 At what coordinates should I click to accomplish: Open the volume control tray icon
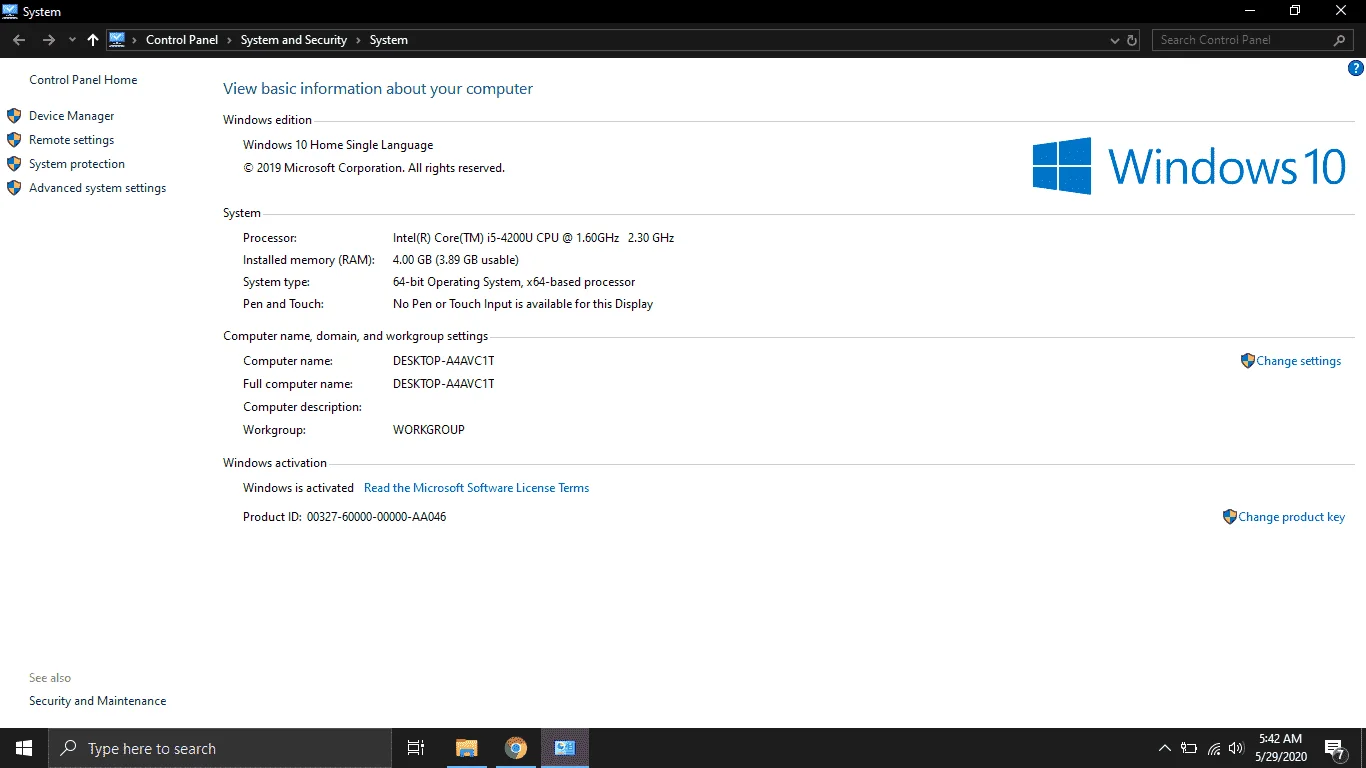point(1237,748)
